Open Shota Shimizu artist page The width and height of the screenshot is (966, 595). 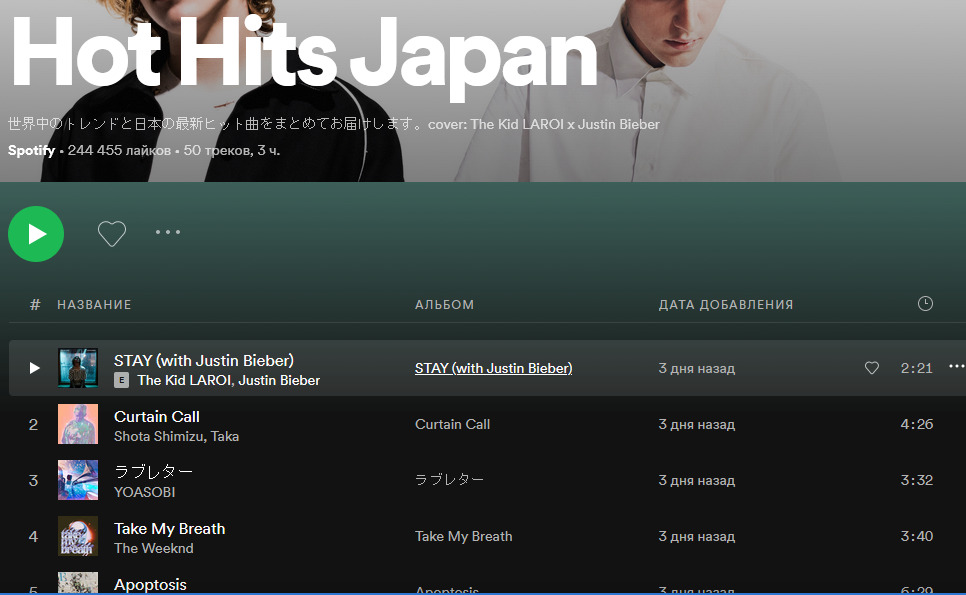(x=159, y=436)
